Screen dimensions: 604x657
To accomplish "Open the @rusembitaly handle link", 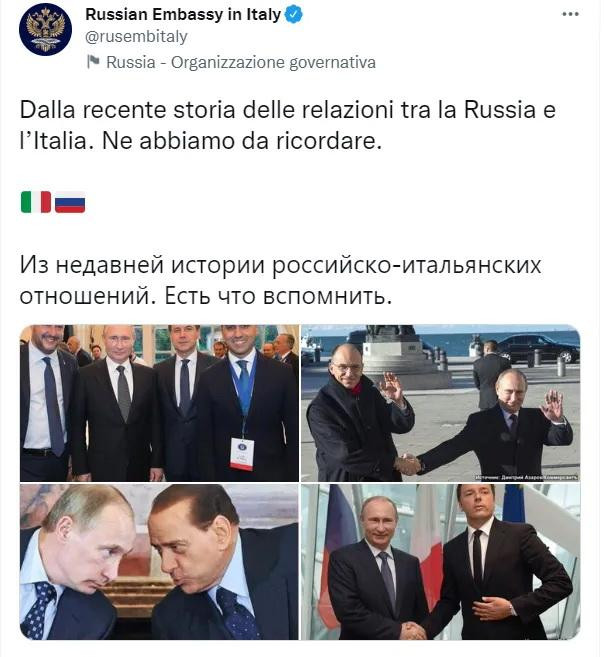I will pos(136,37).
